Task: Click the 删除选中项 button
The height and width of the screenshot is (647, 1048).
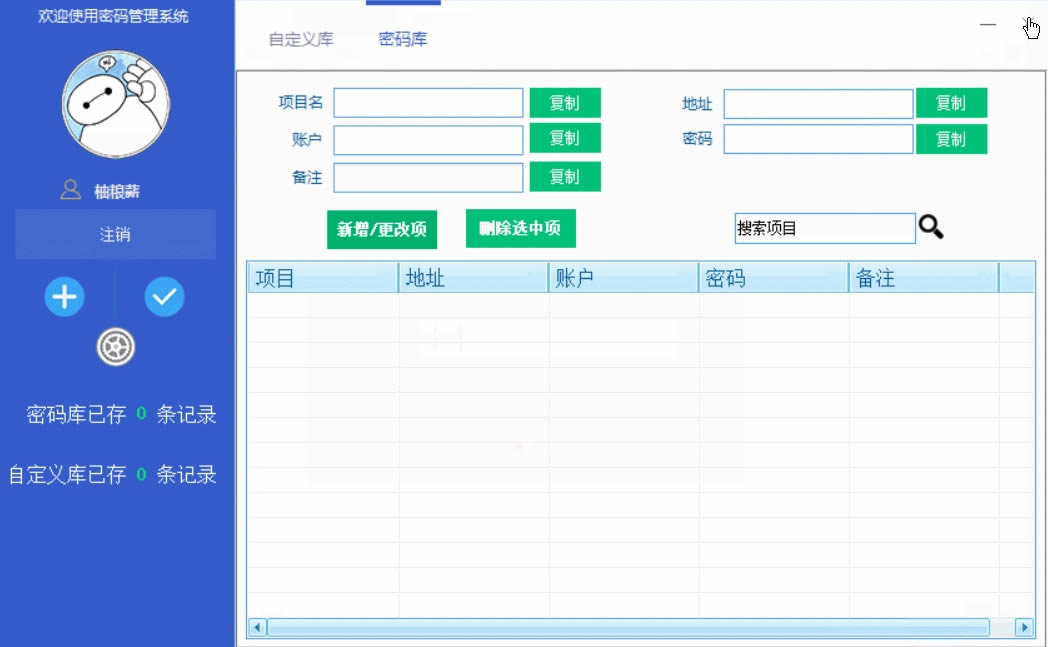Action: [520, 228]
